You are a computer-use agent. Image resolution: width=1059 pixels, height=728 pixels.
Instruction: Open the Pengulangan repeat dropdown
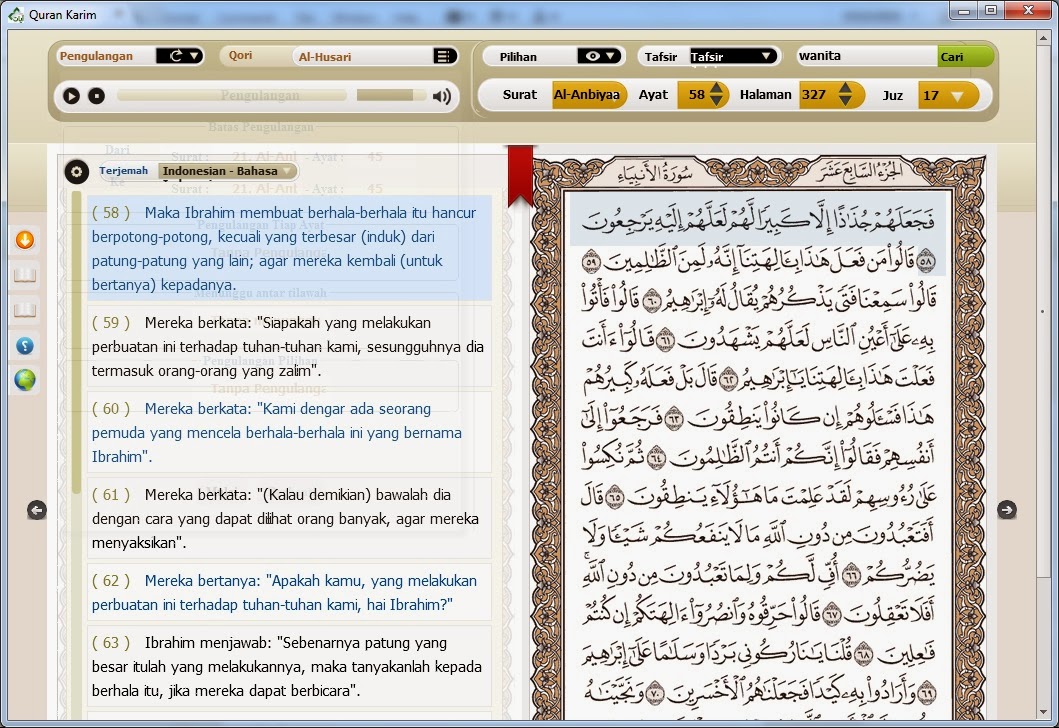180,56
